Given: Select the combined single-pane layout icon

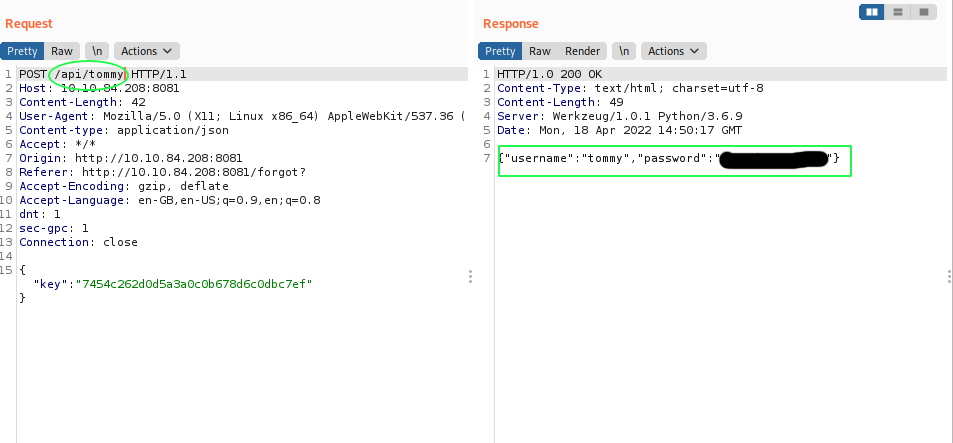Looking at the screenshot, I should click(x=924, y=12).
